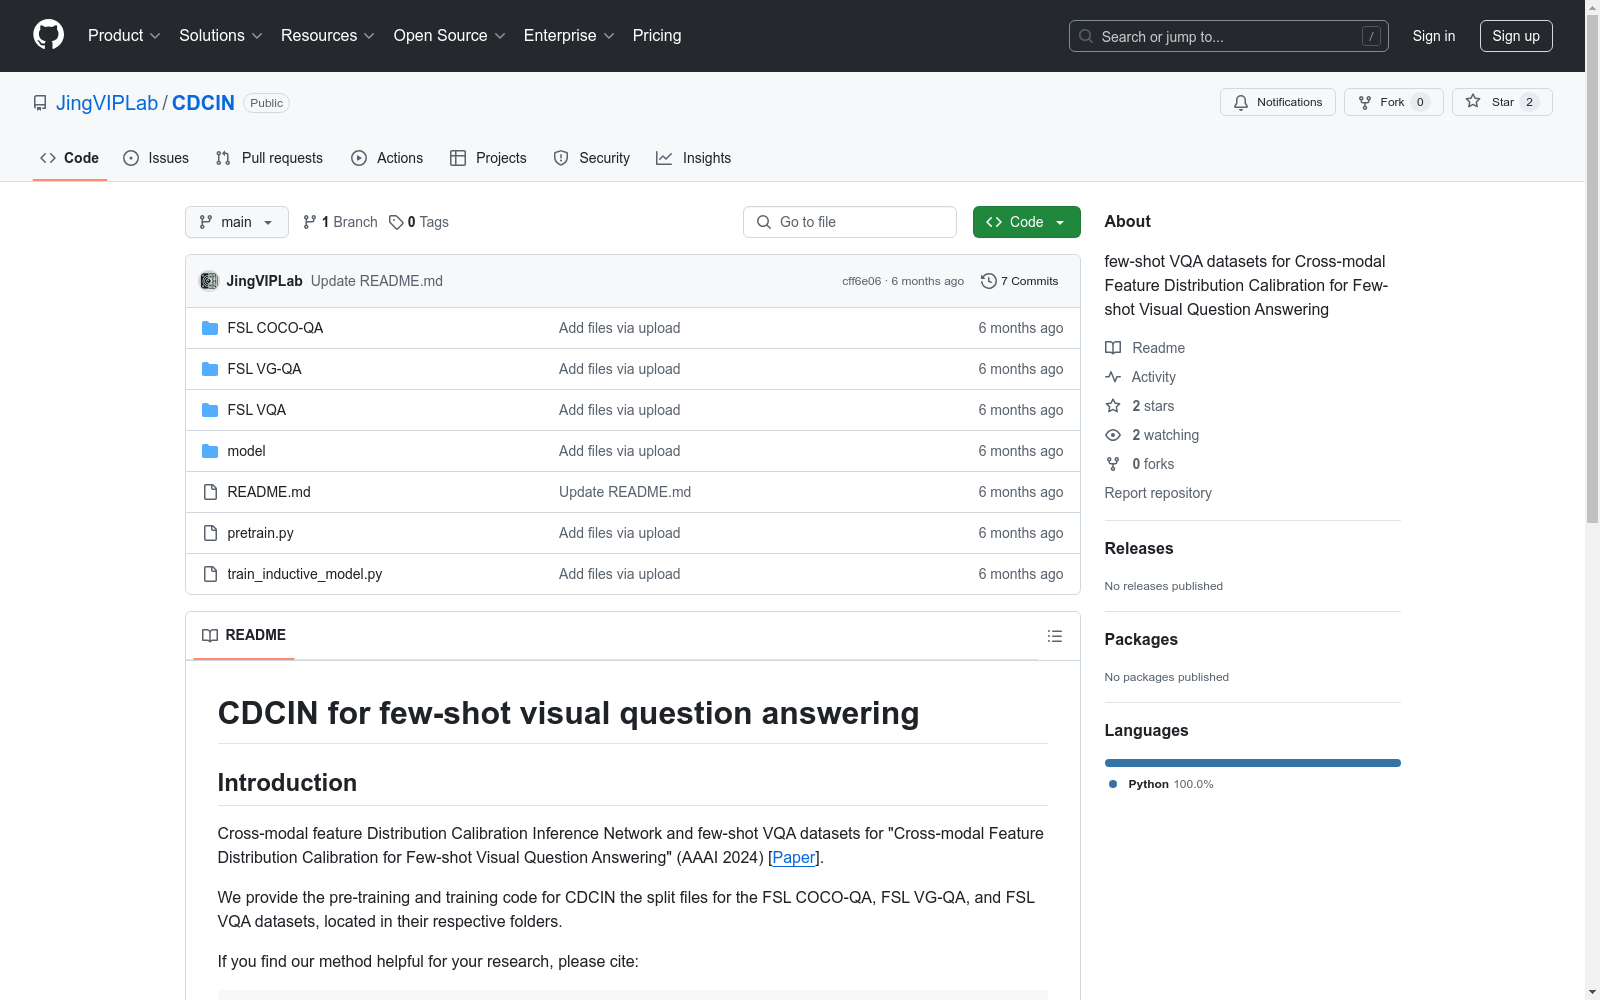The image size is (1600, 1000).
Task: Switch to the Actions tab
Action: (x=387, y=158)
